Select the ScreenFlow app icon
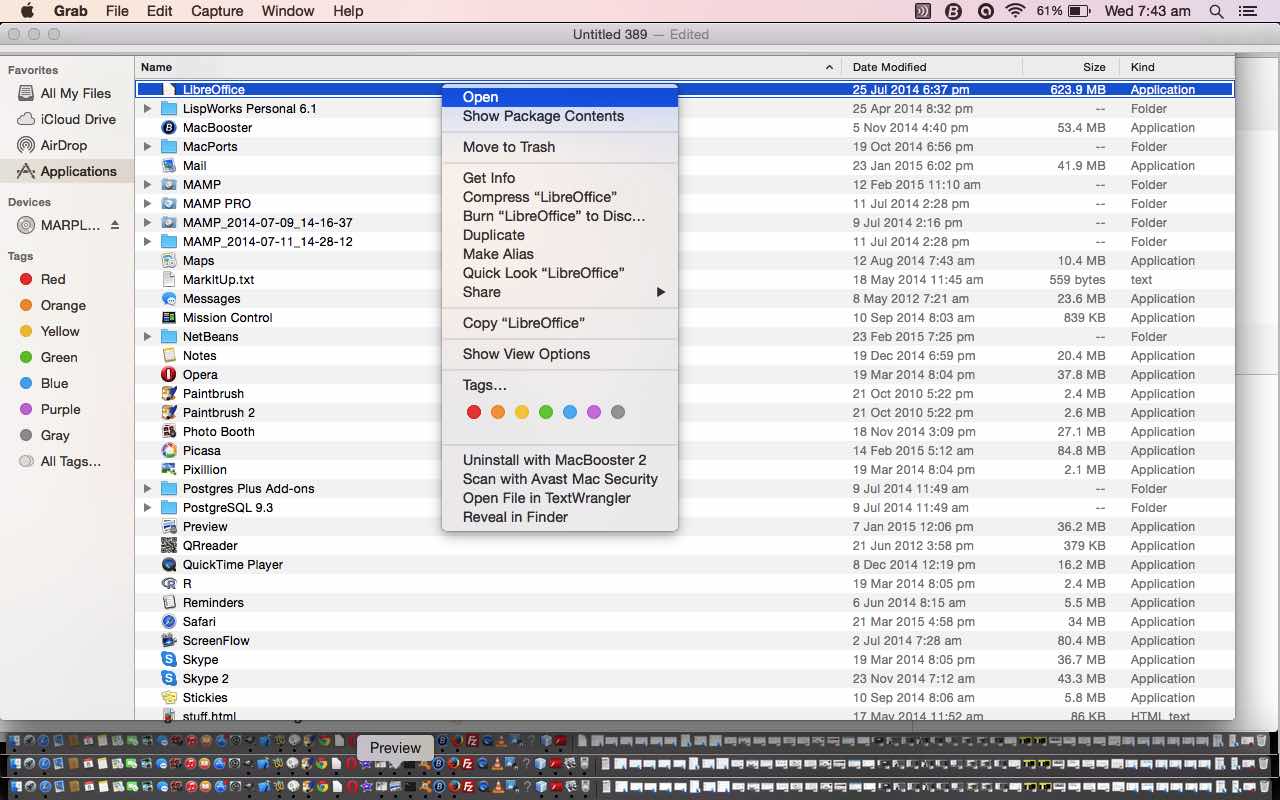The image size is (1280, 800). click(x=169, y=641)
